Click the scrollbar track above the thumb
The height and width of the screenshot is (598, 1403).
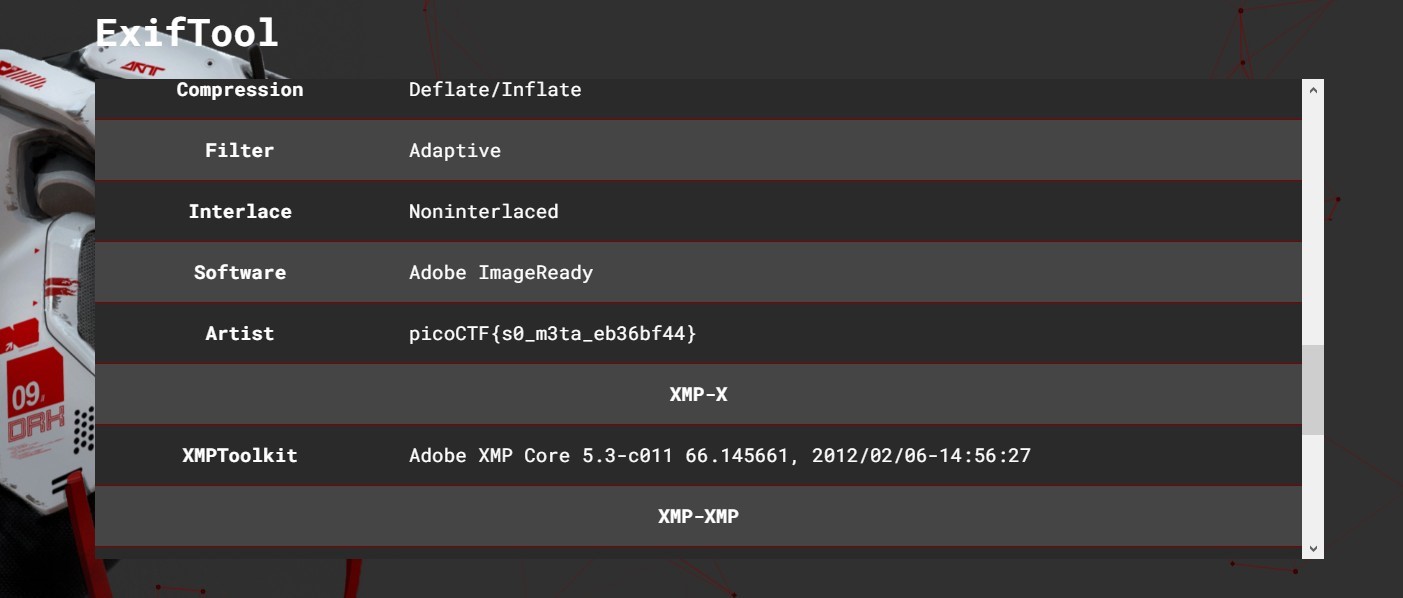point(1313,220)
